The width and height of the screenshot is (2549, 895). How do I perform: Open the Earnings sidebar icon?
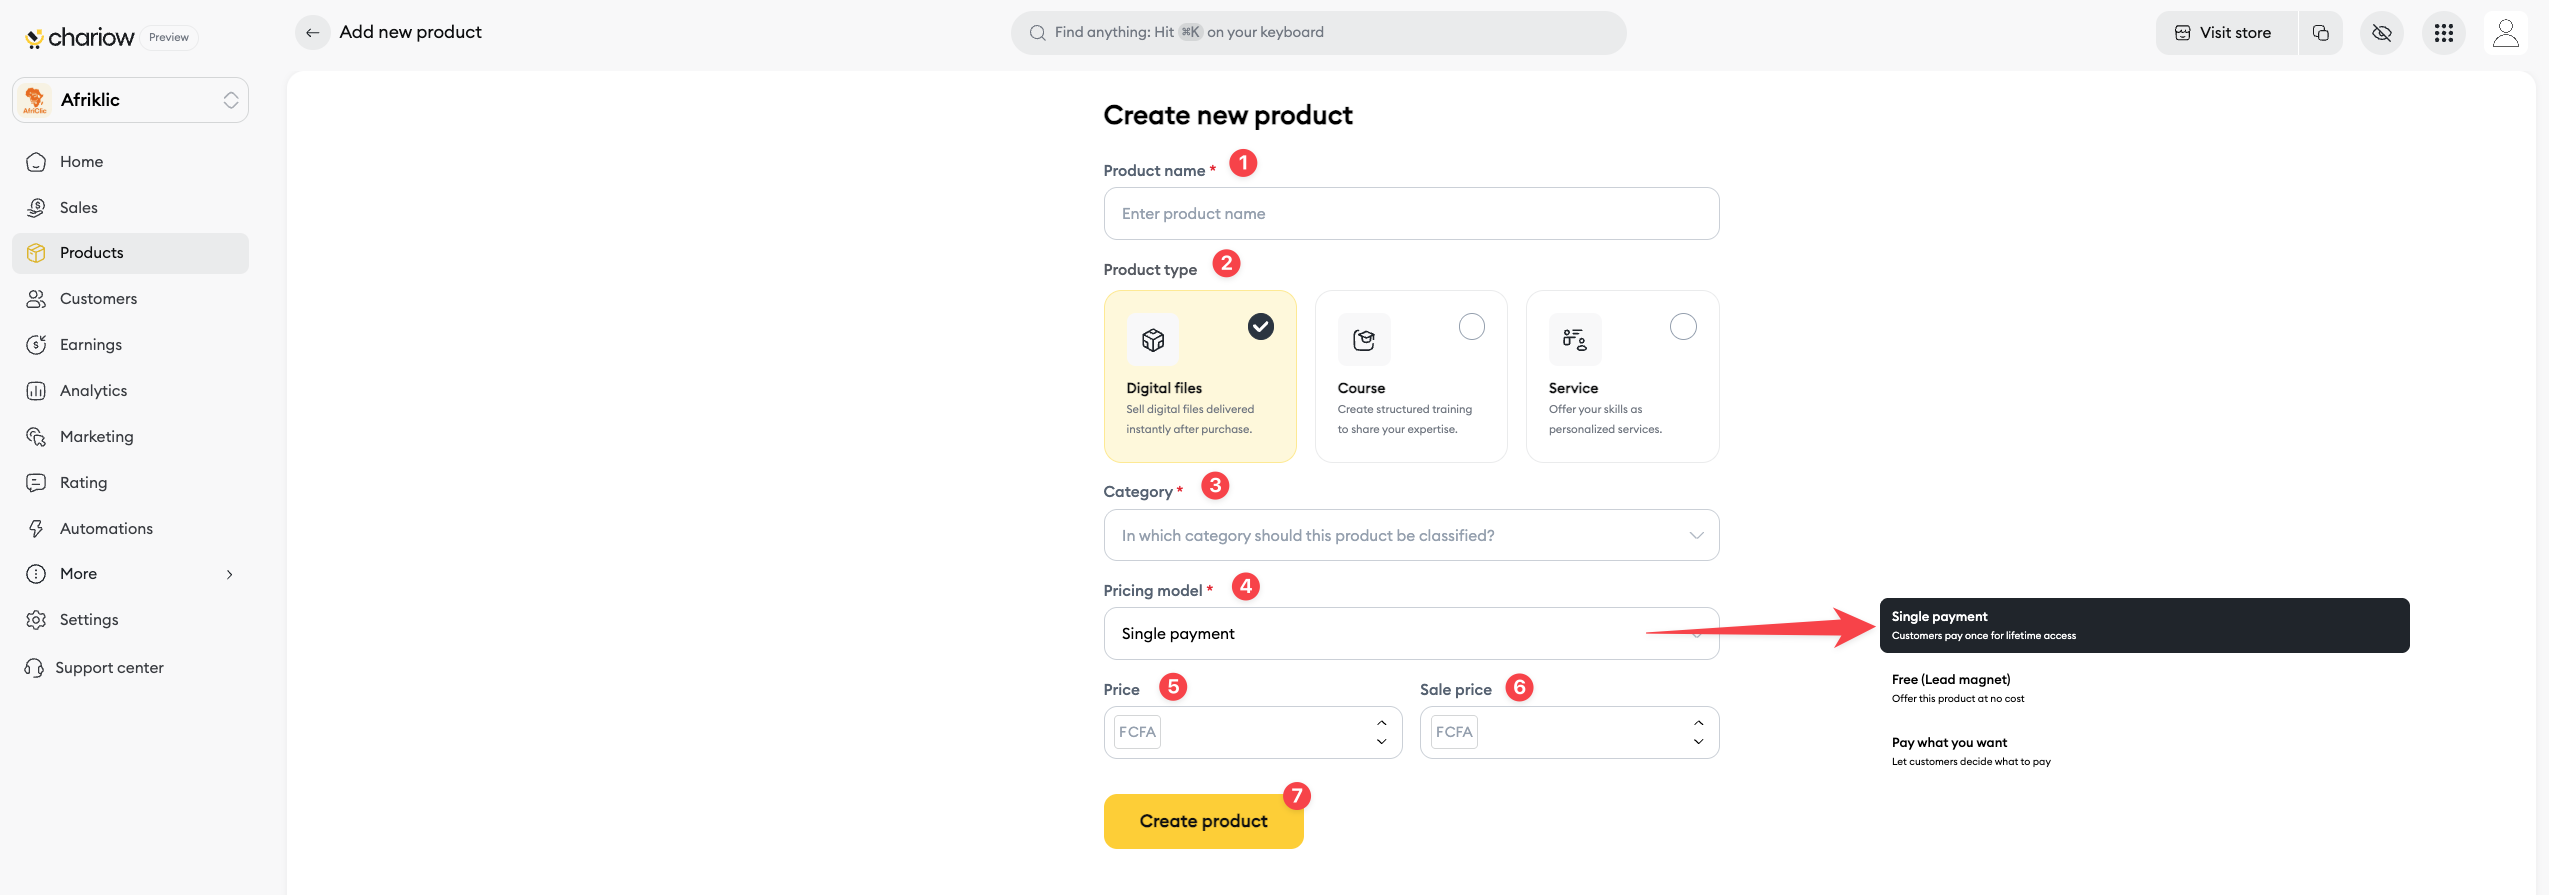[37, 345]
